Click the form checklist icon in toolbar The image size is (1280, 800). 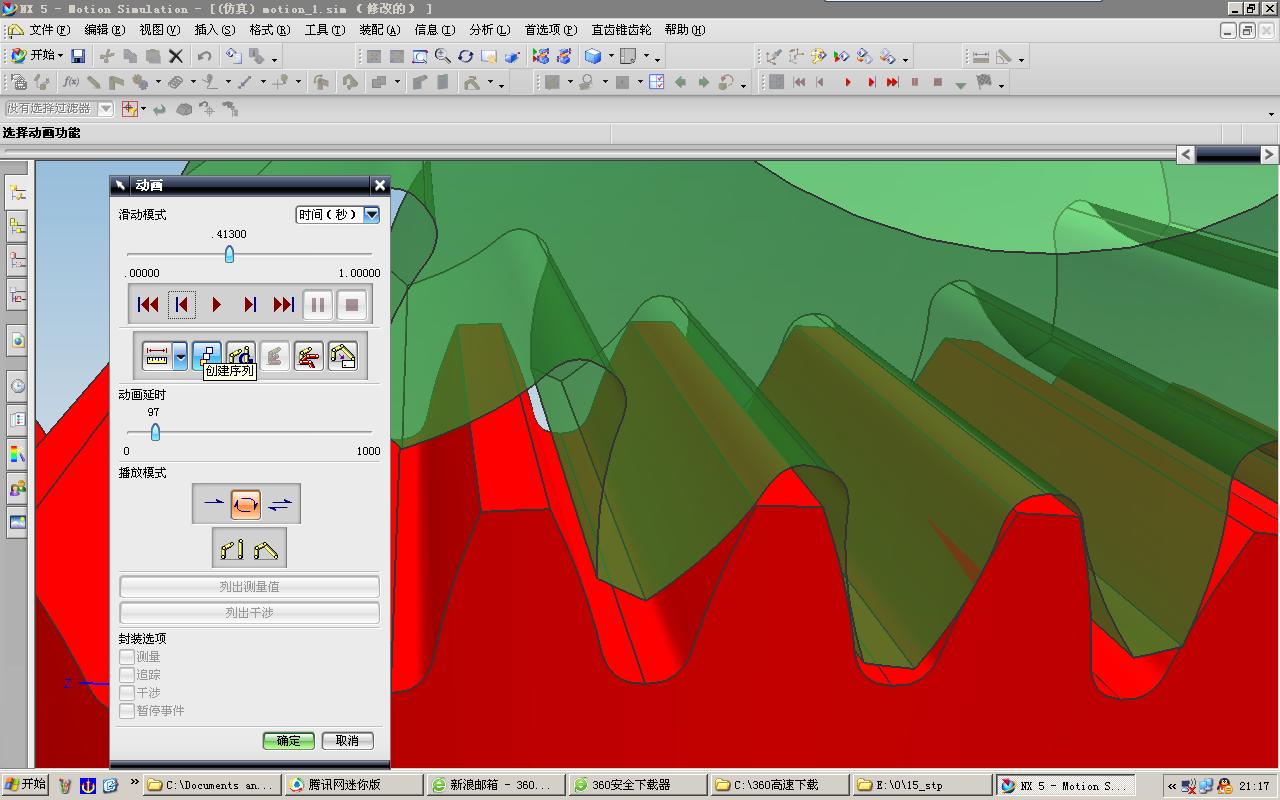tap(657, 82)
